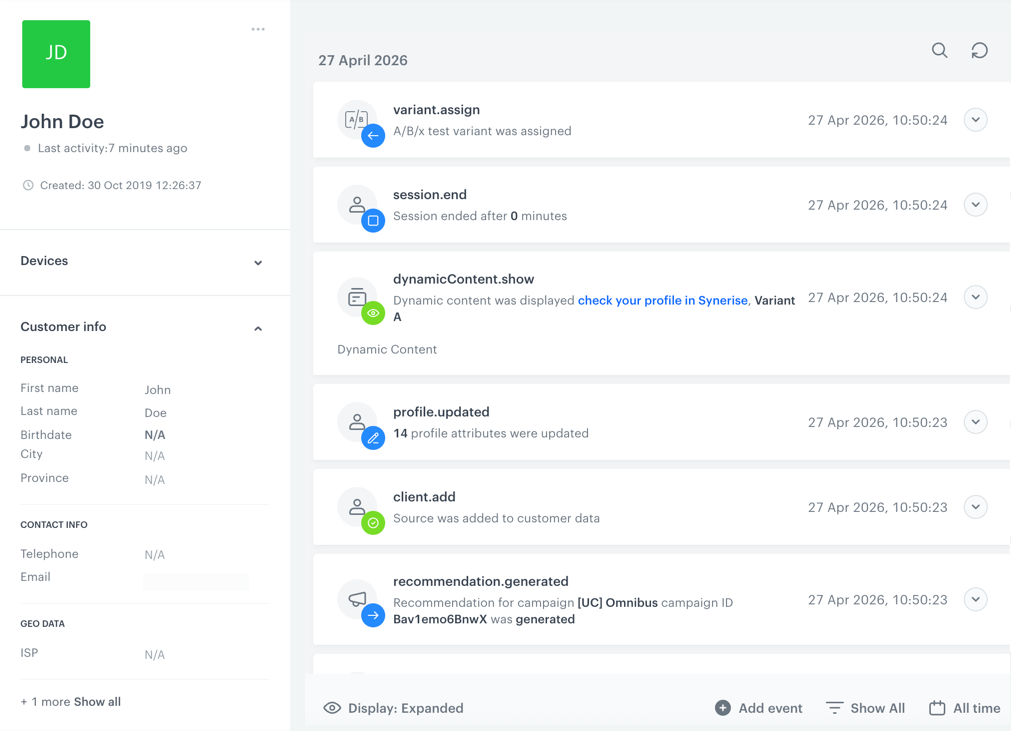Collapse the Customer info section
The width and height of the screenshot is (1011, 731).
(x=258, y=328)
